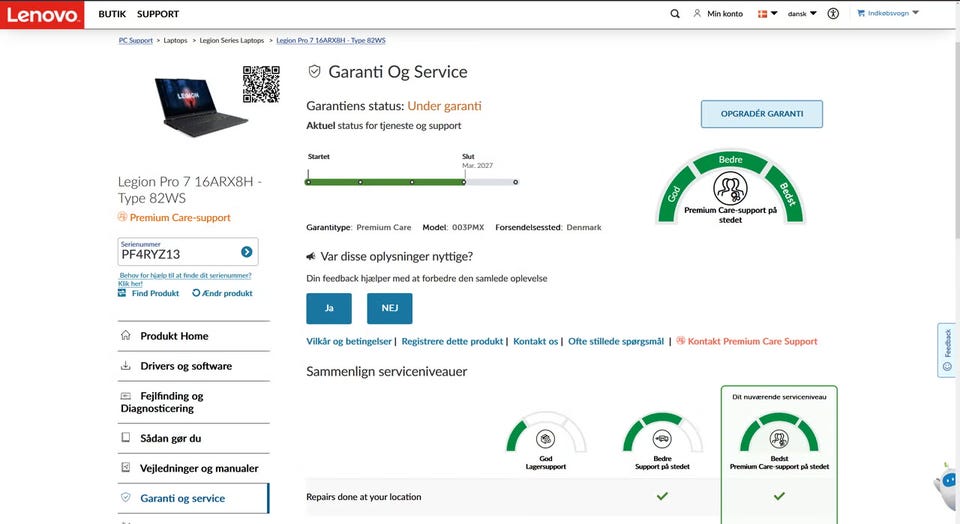Screen dimensions: 960x524
Task: Click the Min konto user icon
Action: pos(697,13)
